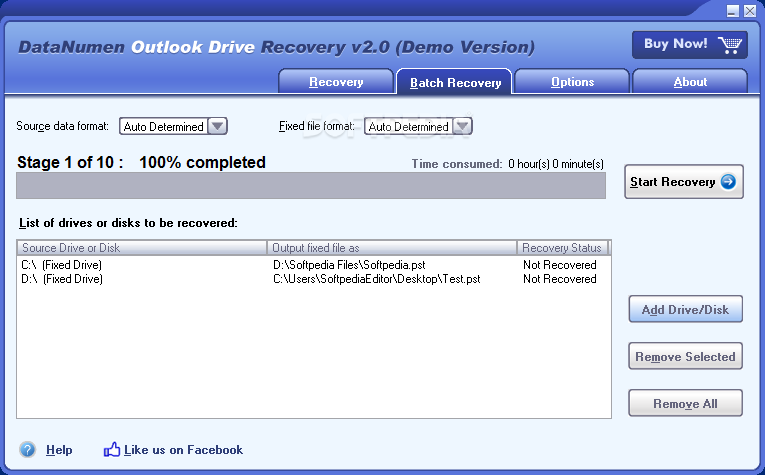Click the Start Recovery button

tap(684, 182)
